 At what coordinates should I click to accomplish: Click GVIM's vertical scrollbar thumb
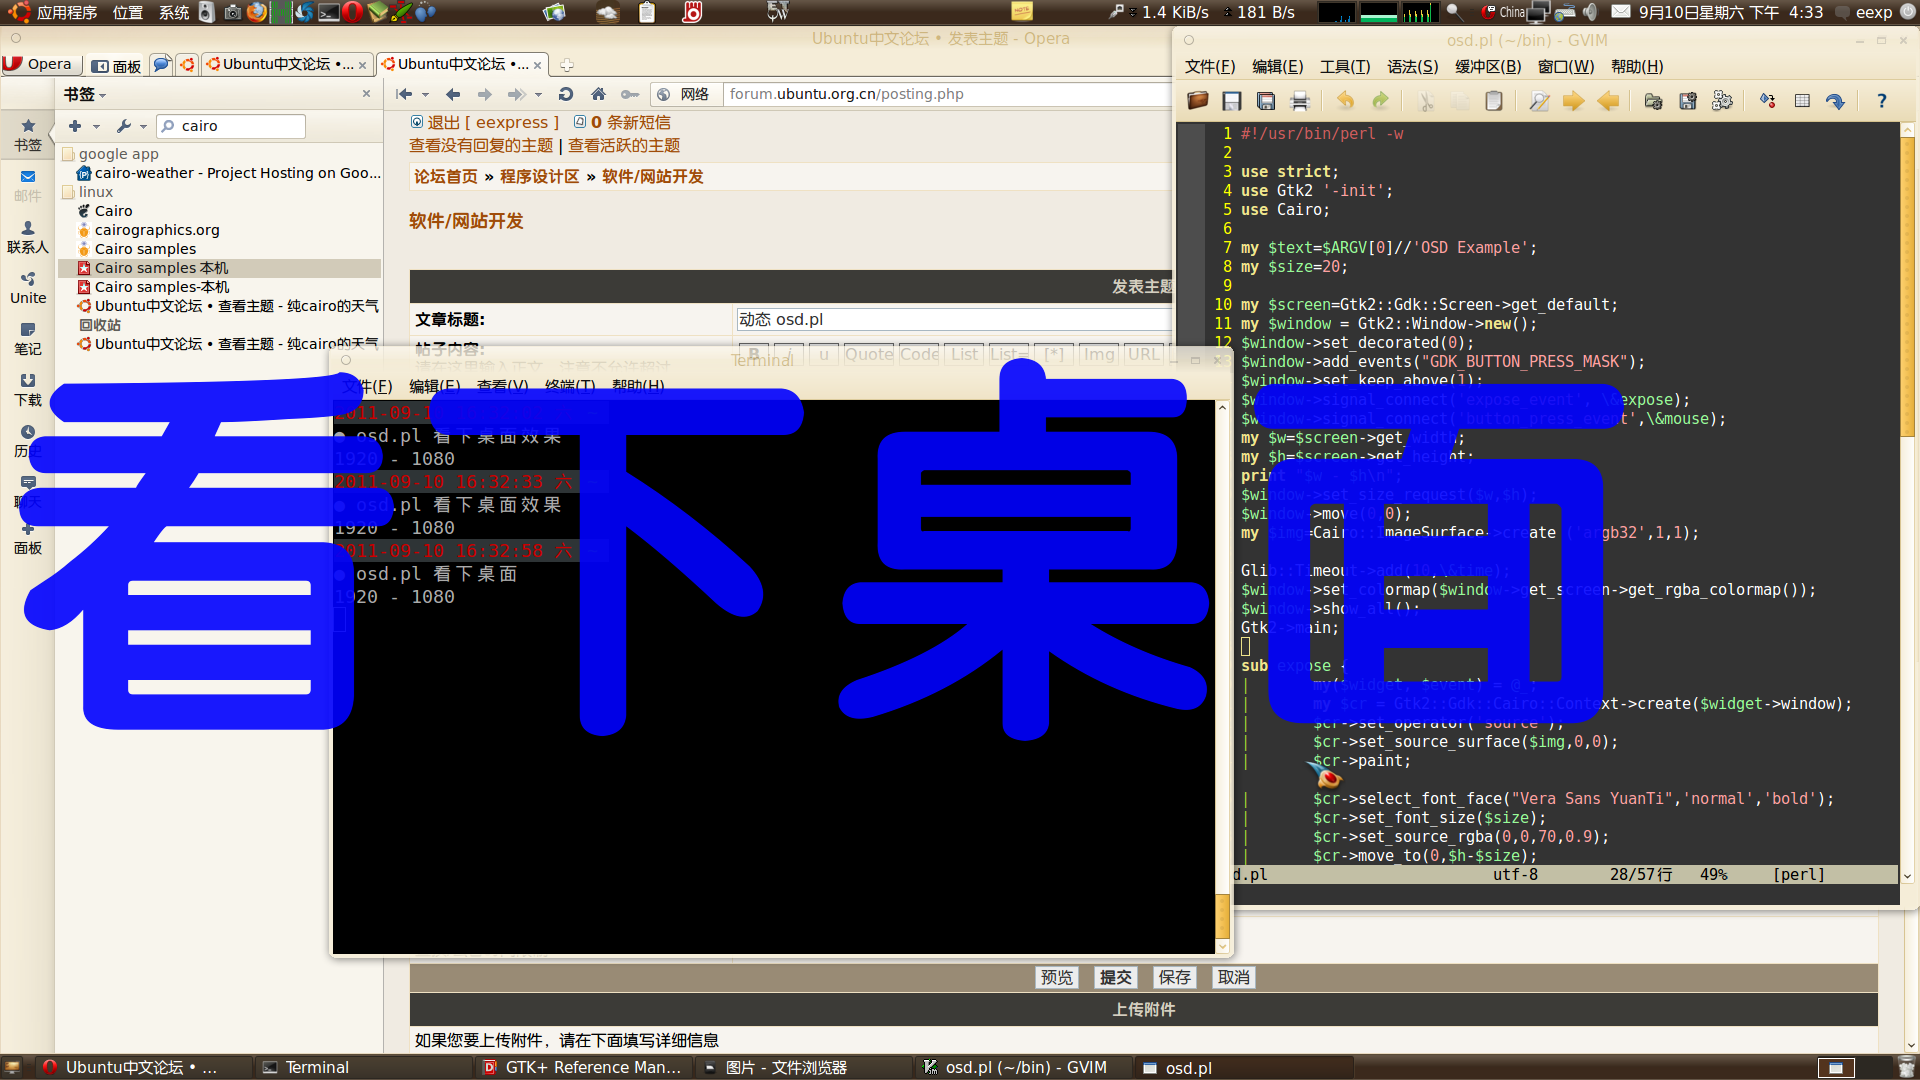coord(1907,286)
